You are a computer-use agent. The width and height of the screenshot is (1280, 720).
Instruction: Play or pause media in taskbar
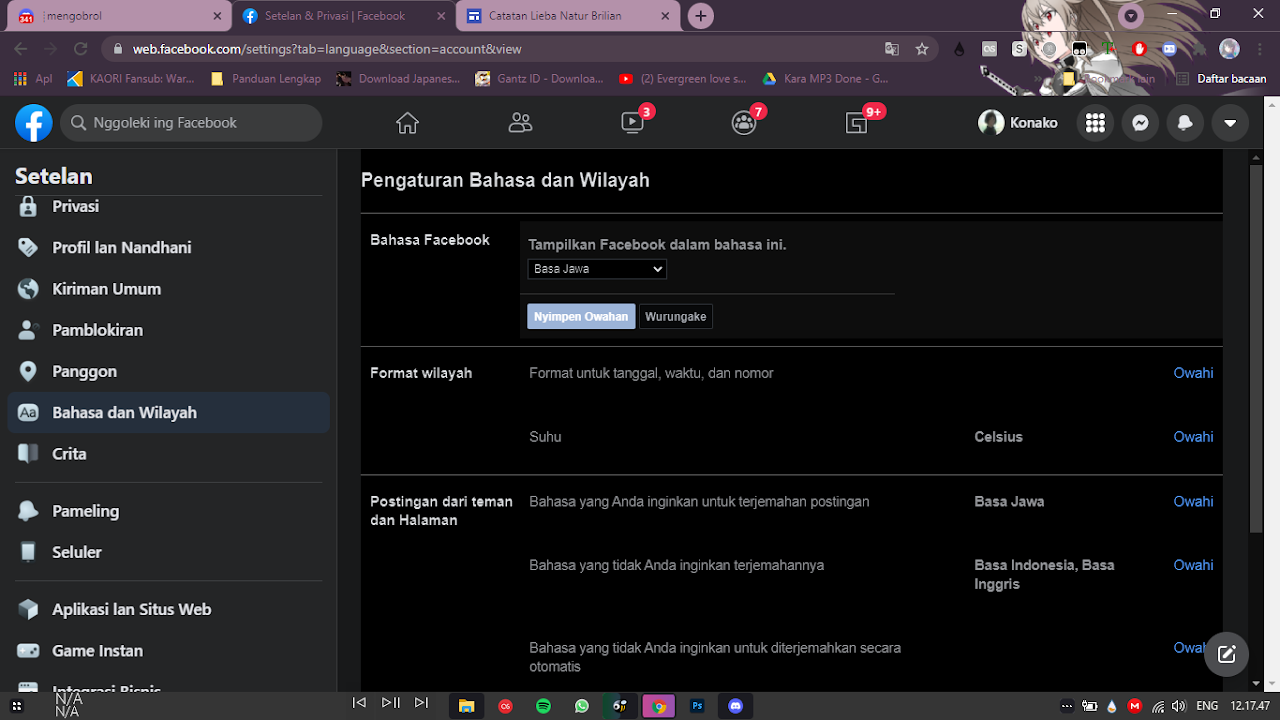391,703
